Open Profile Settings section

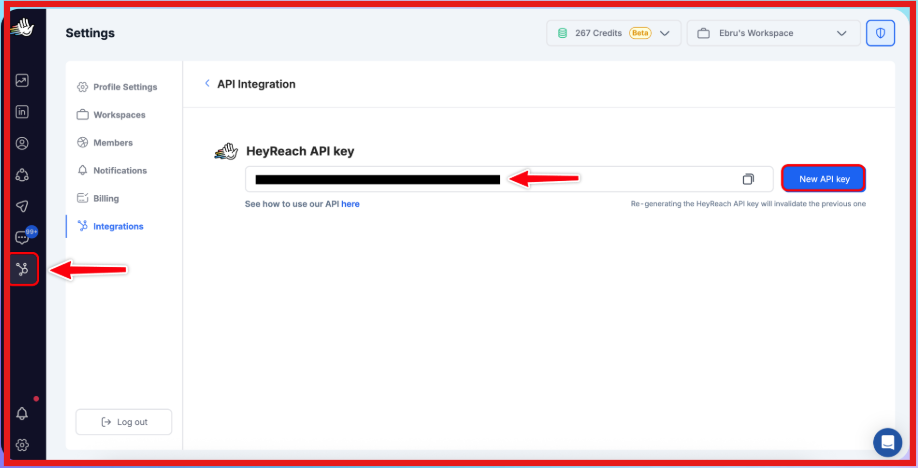click(x=117, y=87)
